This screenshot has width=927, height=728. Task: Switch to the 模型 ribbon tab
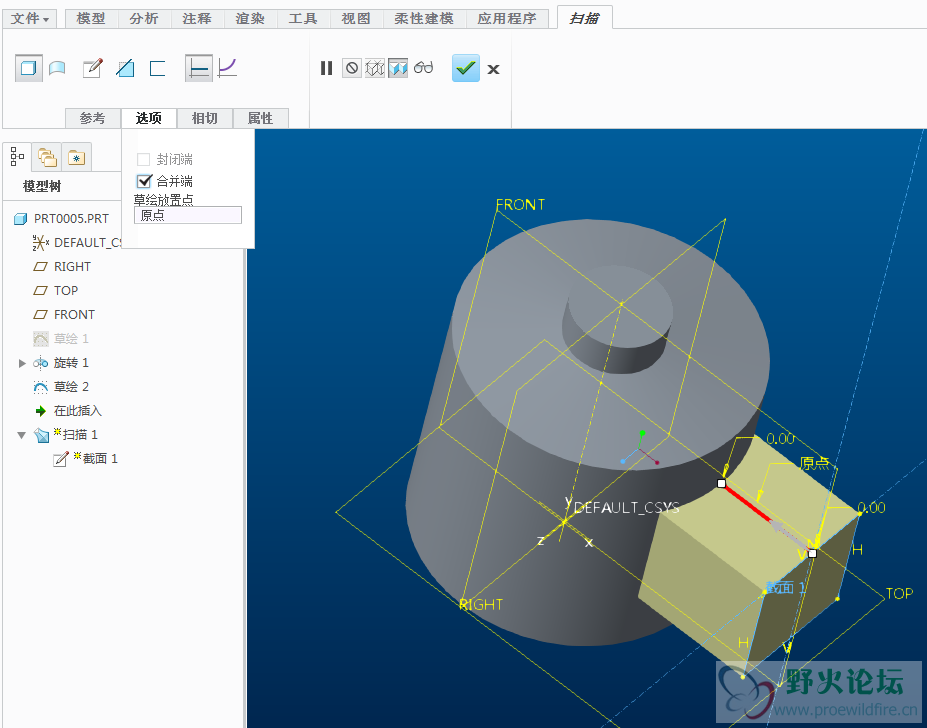(x=91, y=19)
